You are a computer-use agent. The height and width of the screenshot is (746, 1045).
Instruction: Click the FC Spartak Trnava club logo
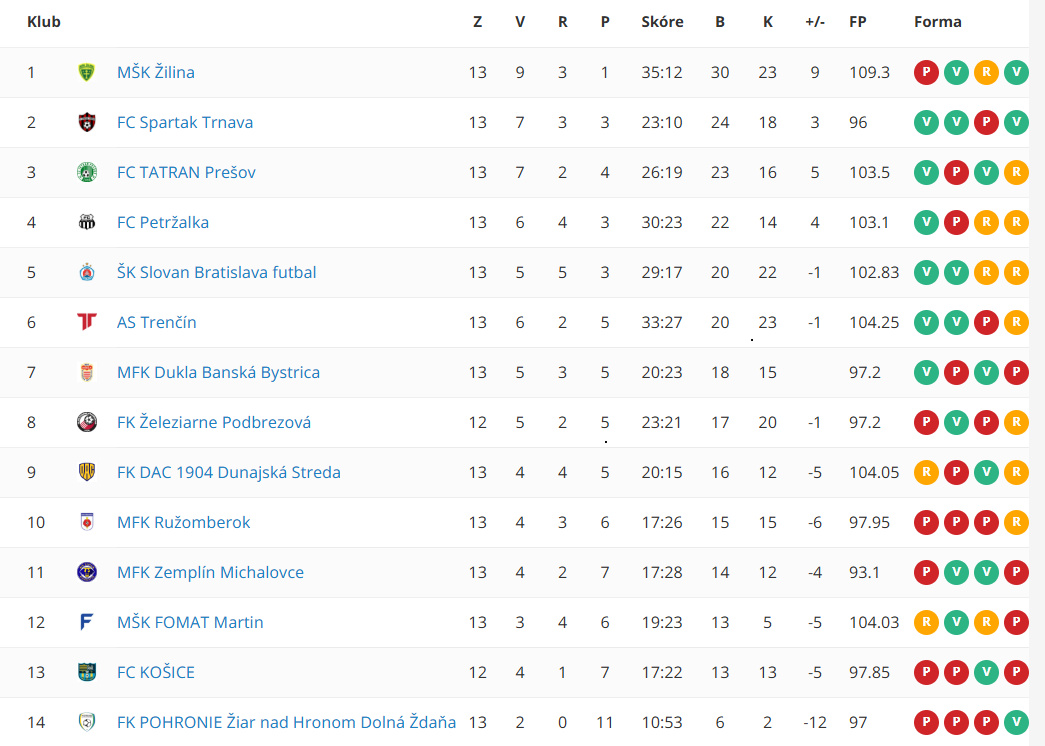click(87, 122)
